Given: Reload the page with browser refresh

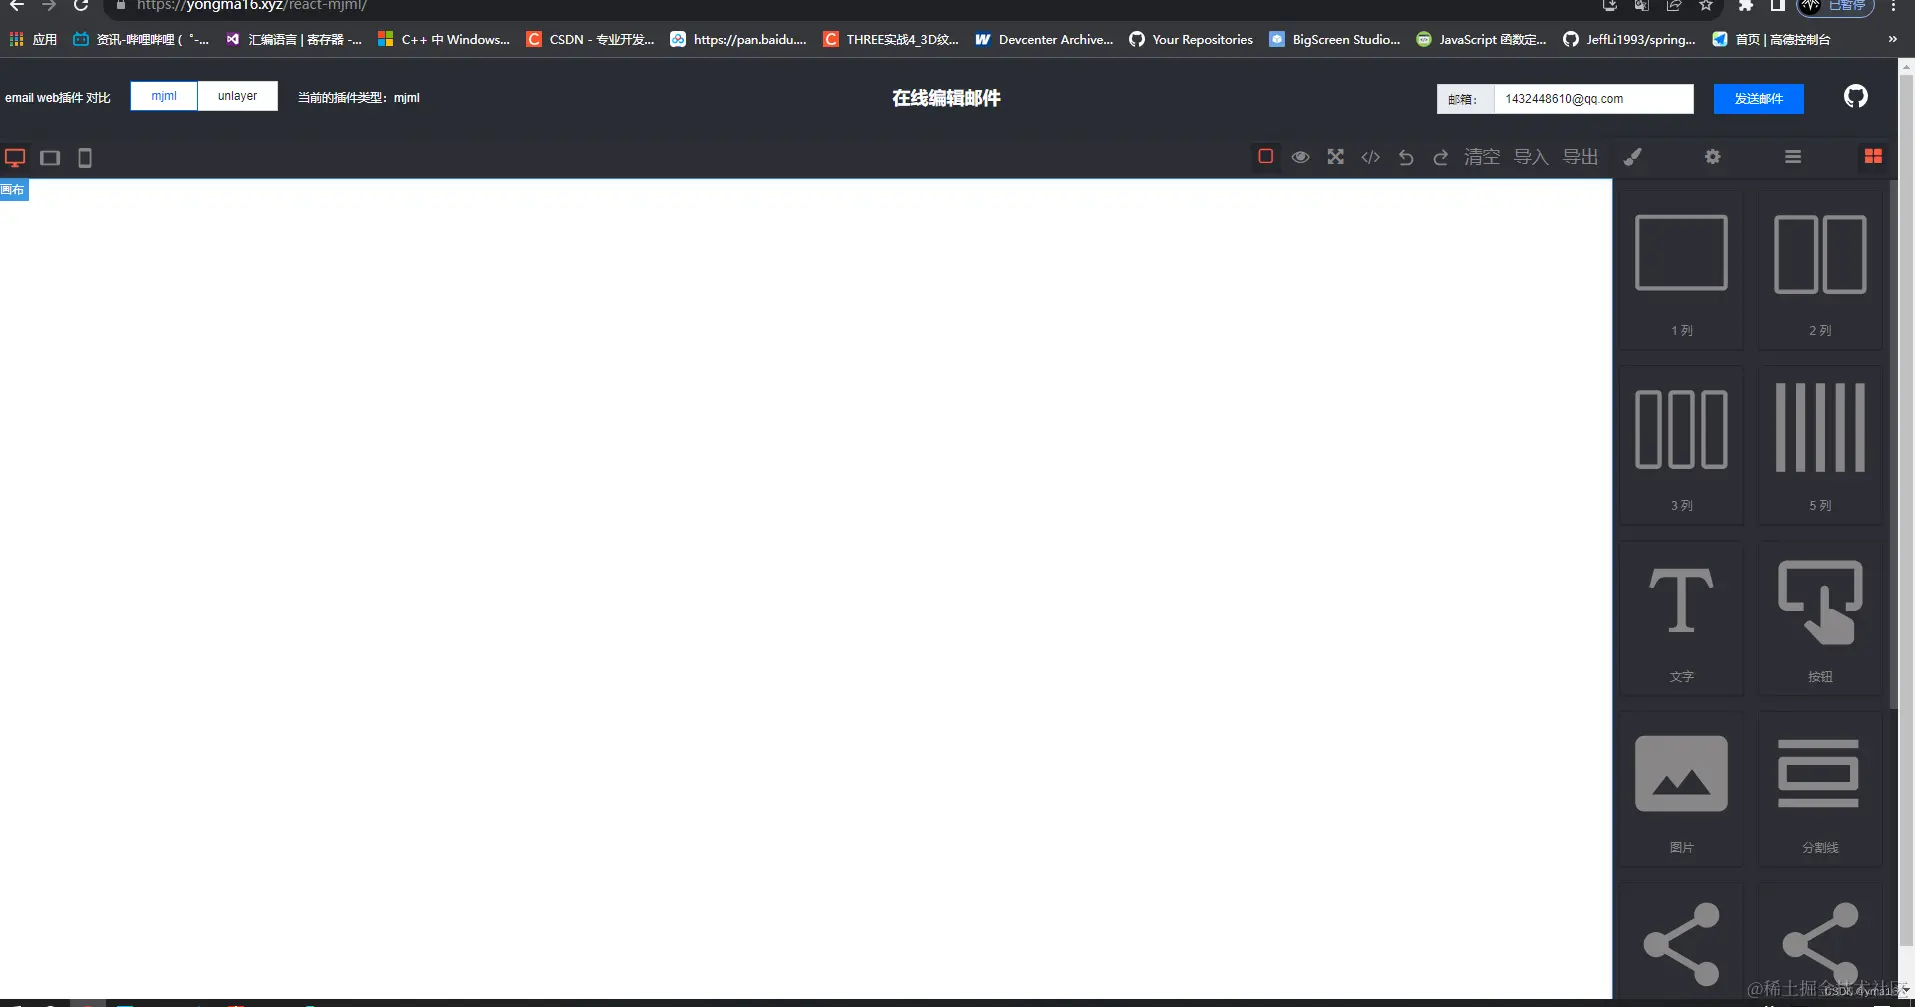Looking at the screenshot, I should pyautogui.click(x=81, y=6).
